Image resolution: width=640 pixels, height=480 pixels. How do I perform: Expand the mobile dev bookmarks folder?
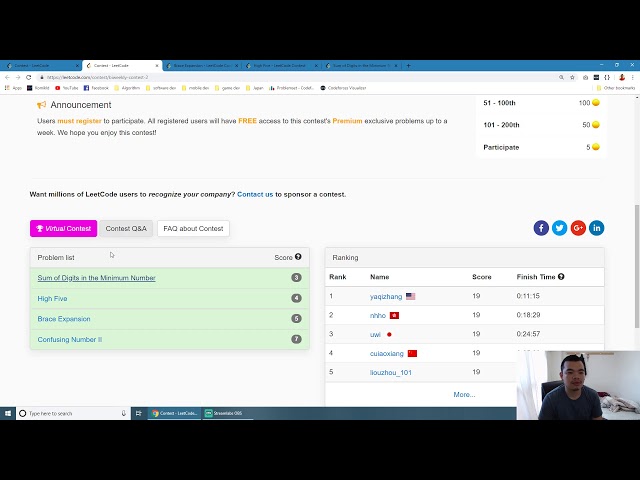tap(196, 88)
